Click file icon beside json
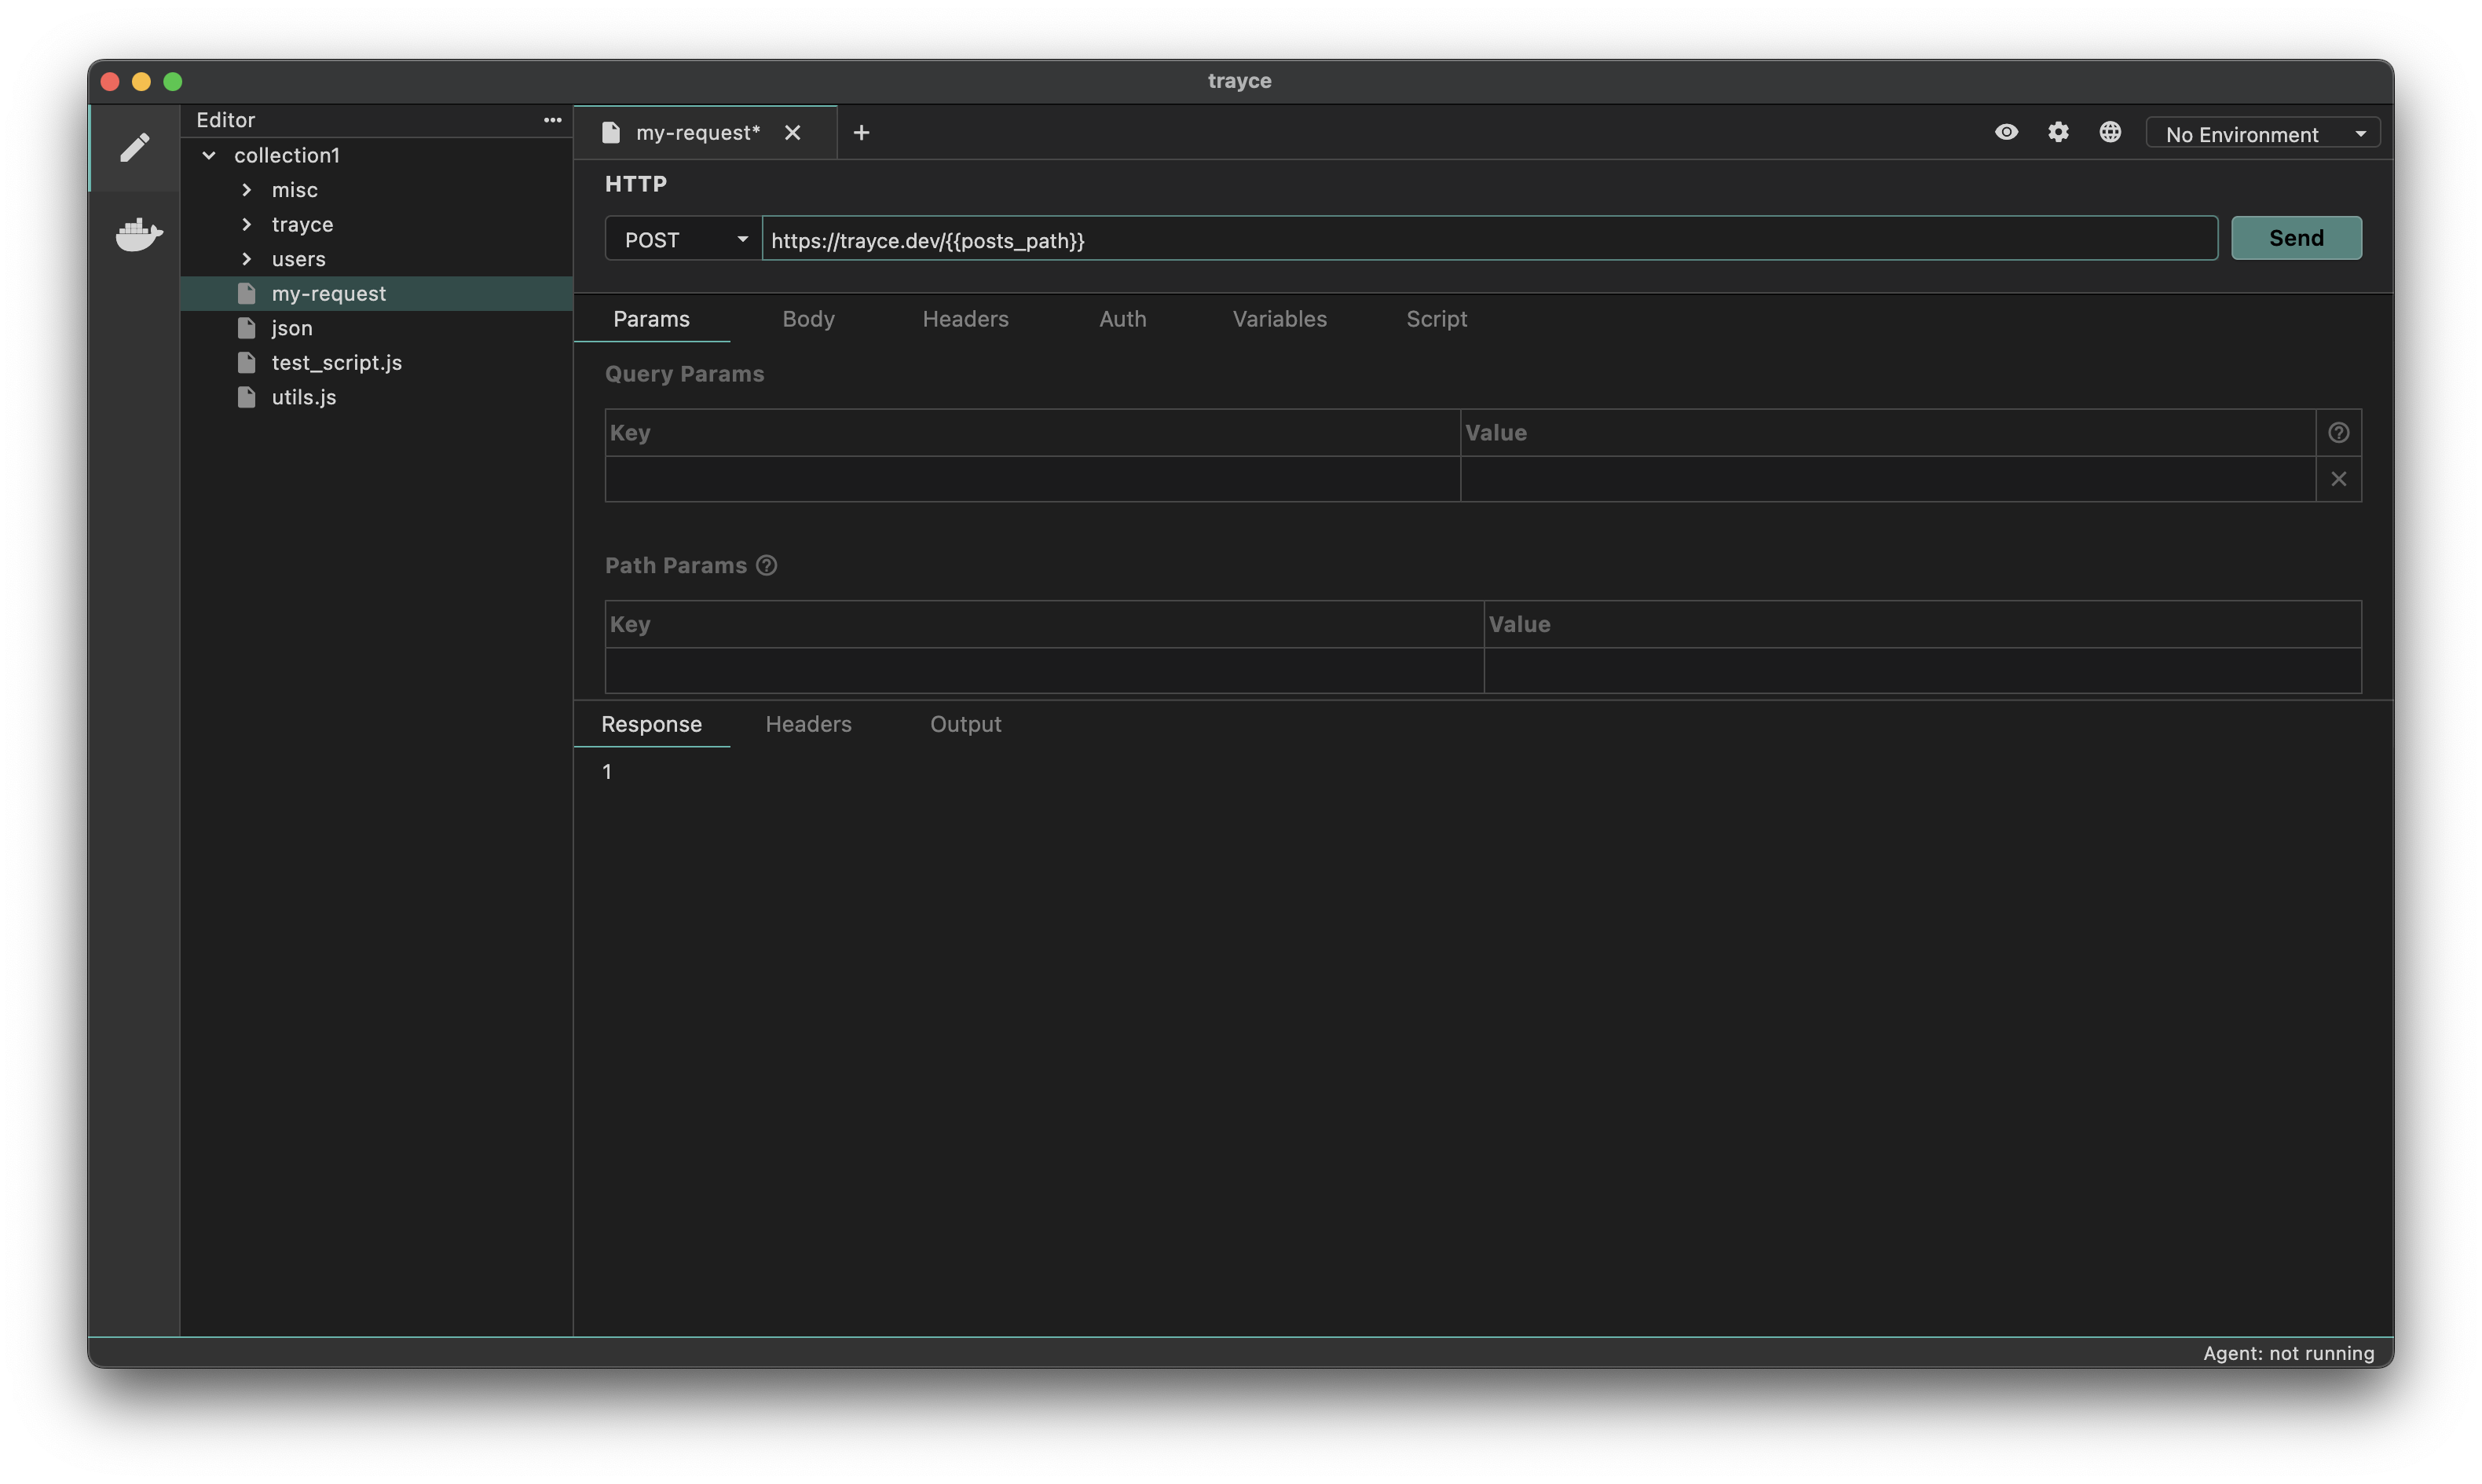Image resolution: width=2482 pixels, height=1484 pixels. click(x=246, y=328)
